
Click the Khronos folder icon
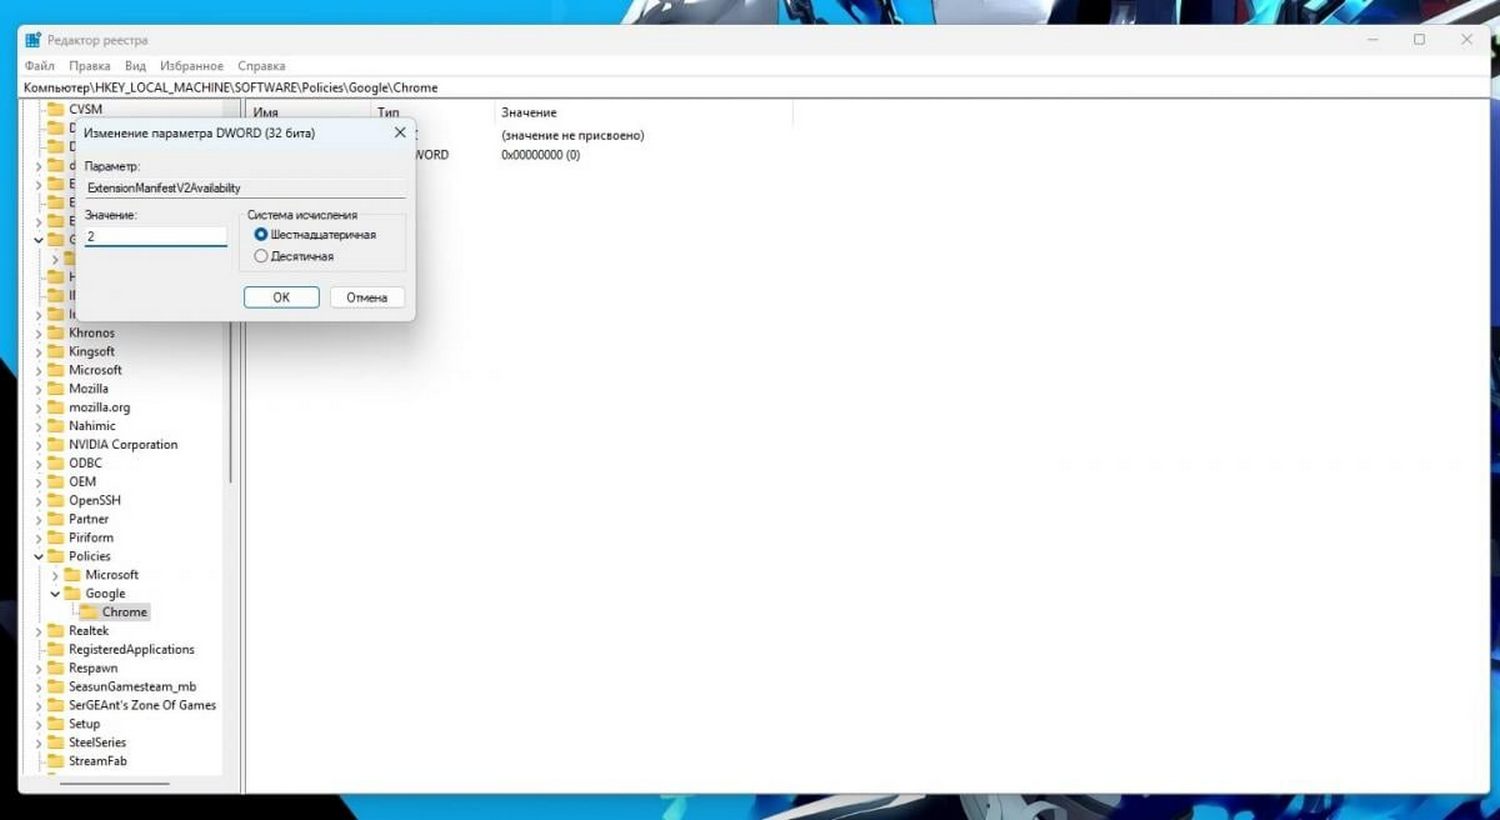point(56,333)
